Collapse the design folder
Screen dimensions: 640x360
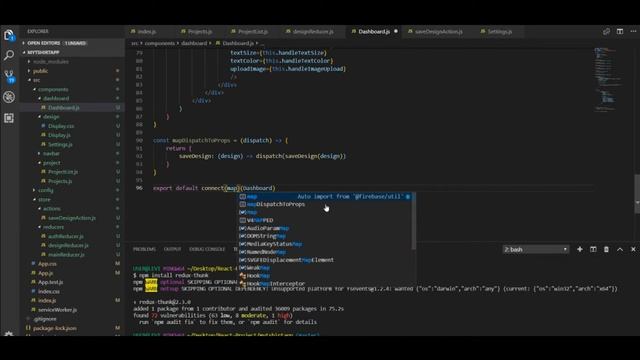(39, 117)
